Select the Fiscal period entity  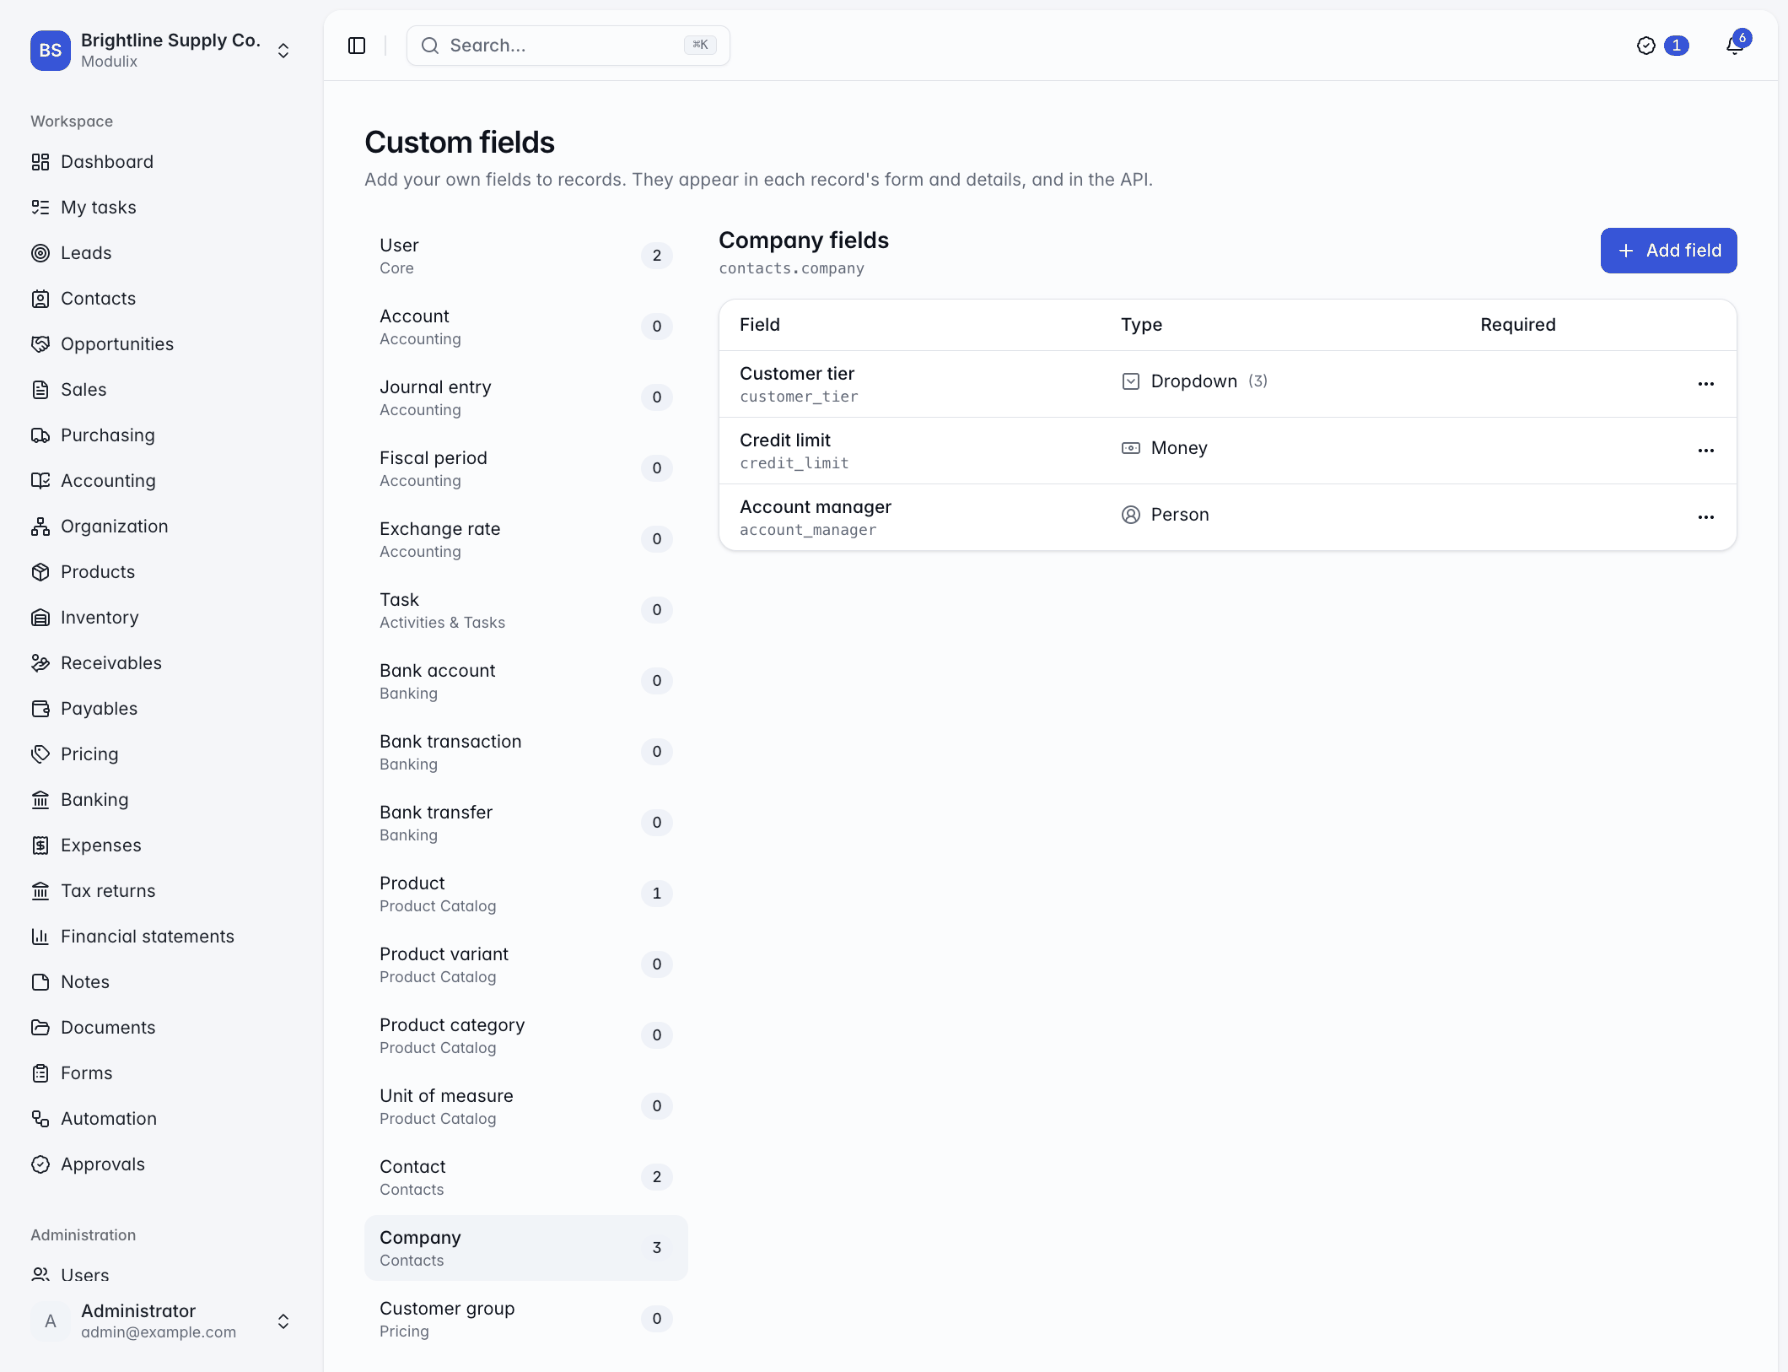click(x=525, y=468)
